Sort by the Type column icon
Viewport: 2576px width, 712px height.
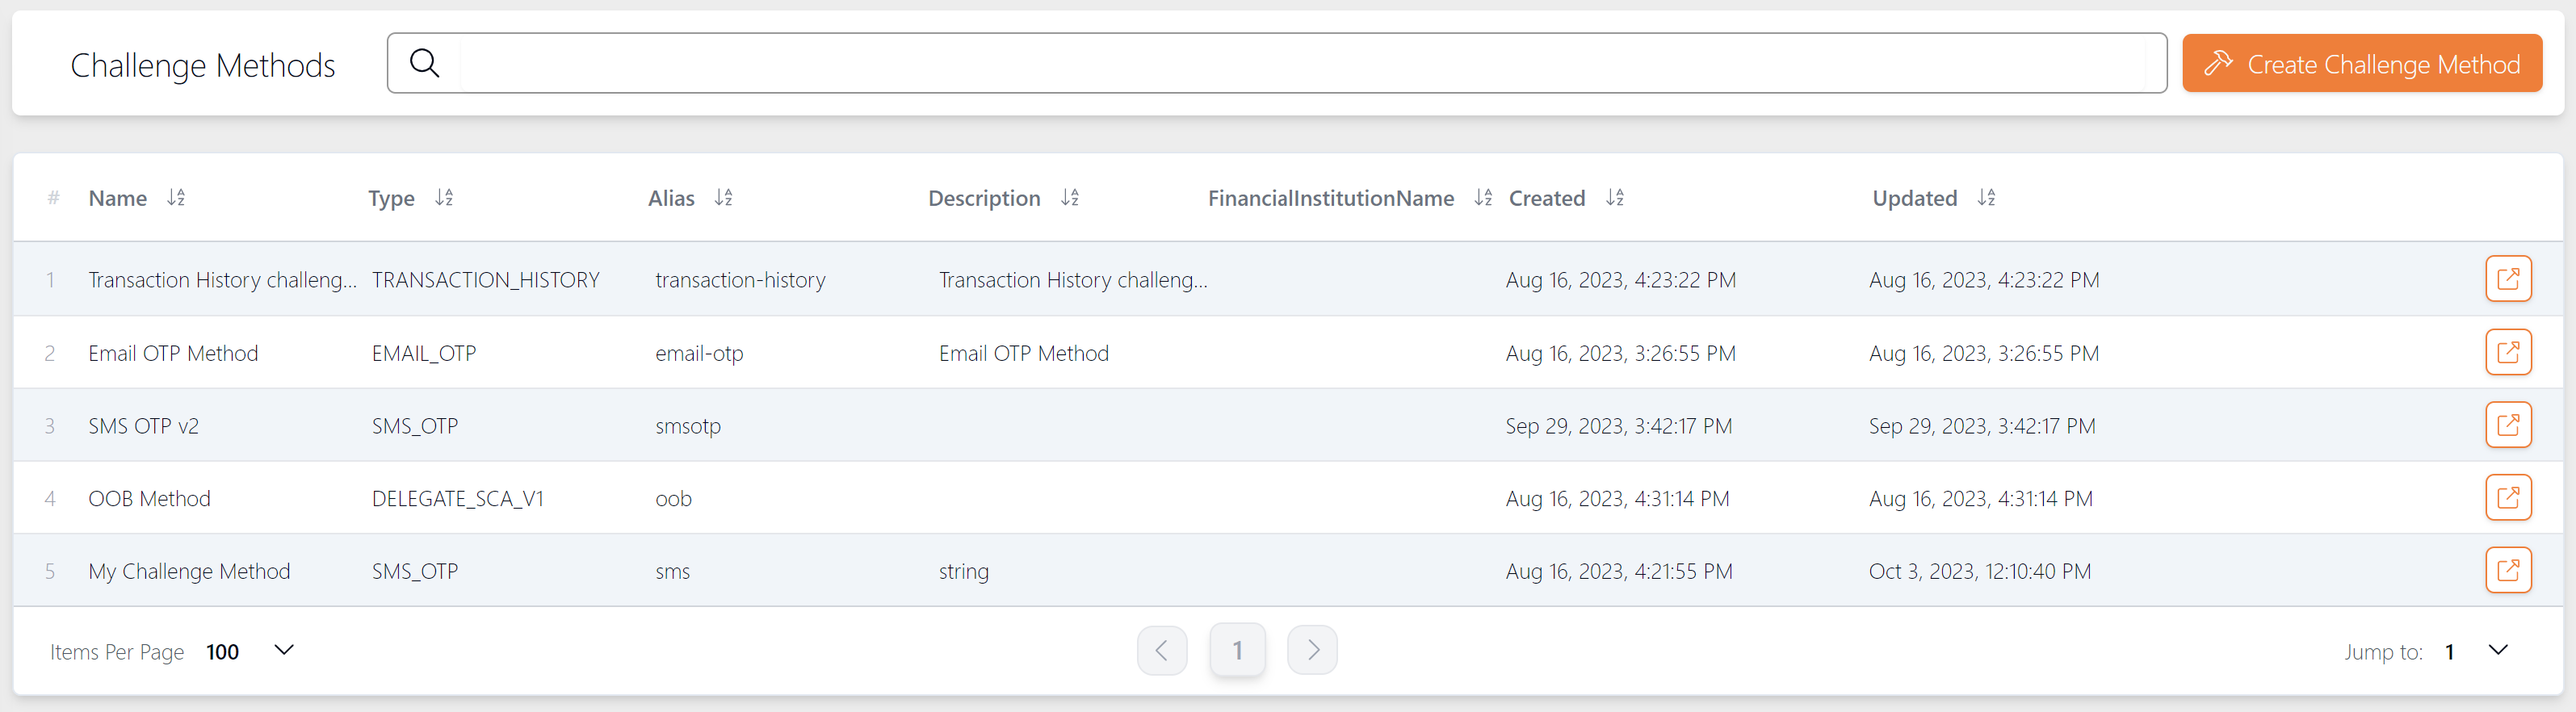444,197
